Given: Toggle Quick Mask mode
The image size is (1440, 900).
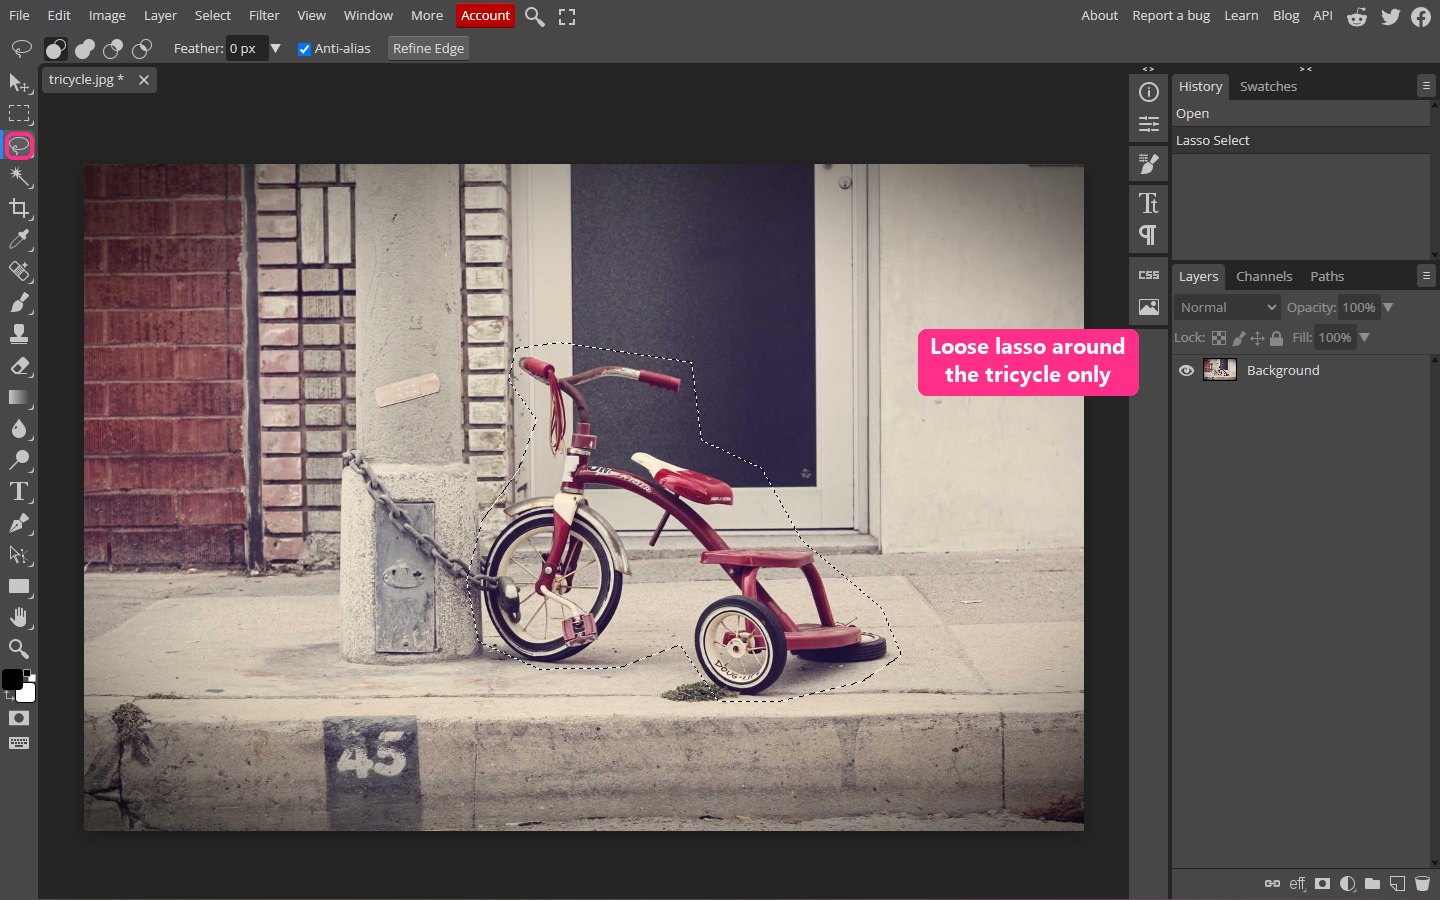Looking at the screenshot, I should pos(19,718).
